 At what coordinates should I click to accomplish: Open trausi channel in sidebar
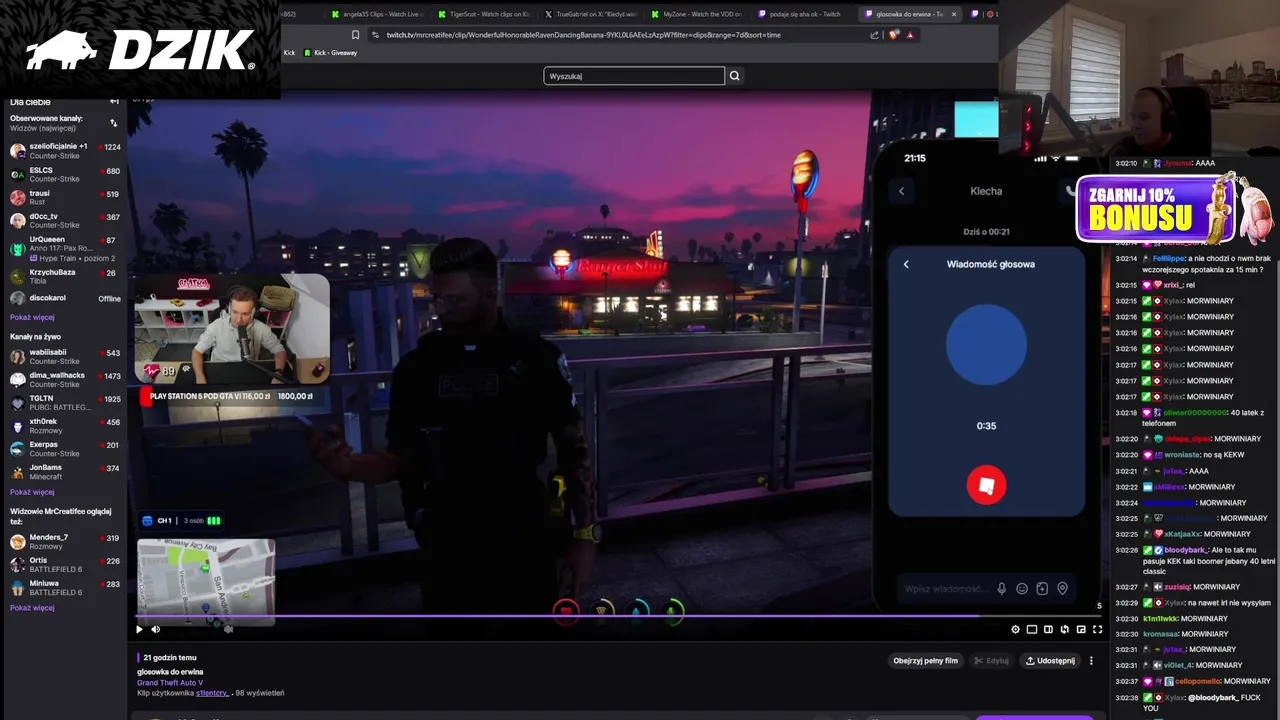[x=65, y=197]
